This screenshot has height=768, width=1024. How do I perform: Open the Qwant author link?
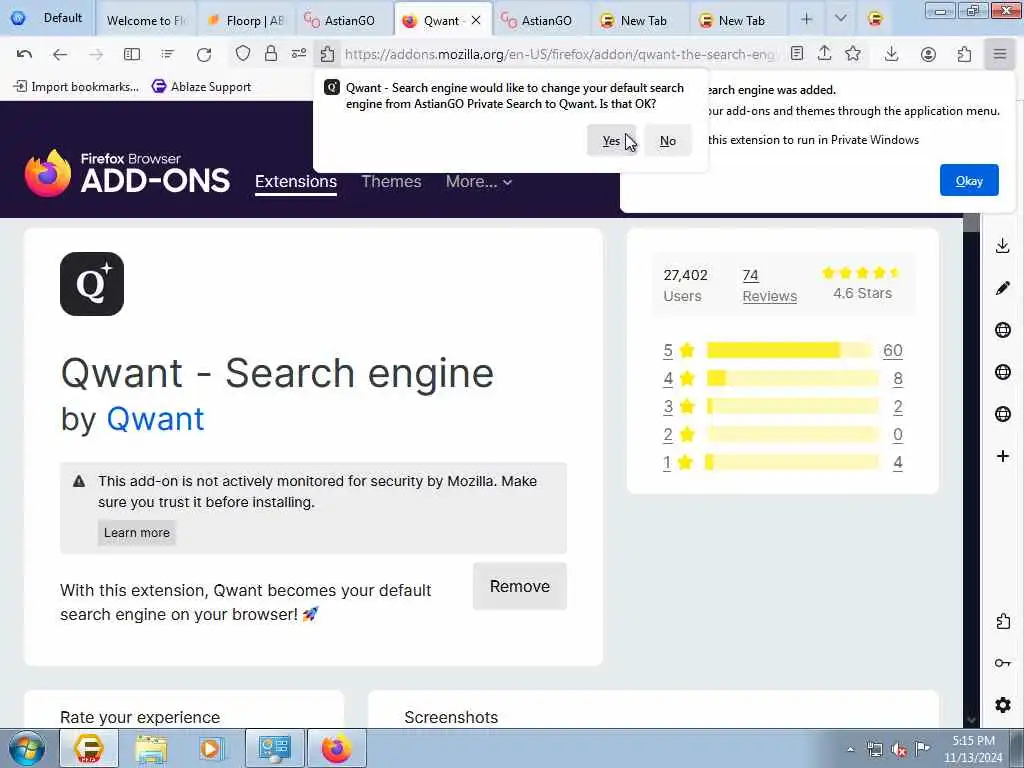tap(155, 419)
